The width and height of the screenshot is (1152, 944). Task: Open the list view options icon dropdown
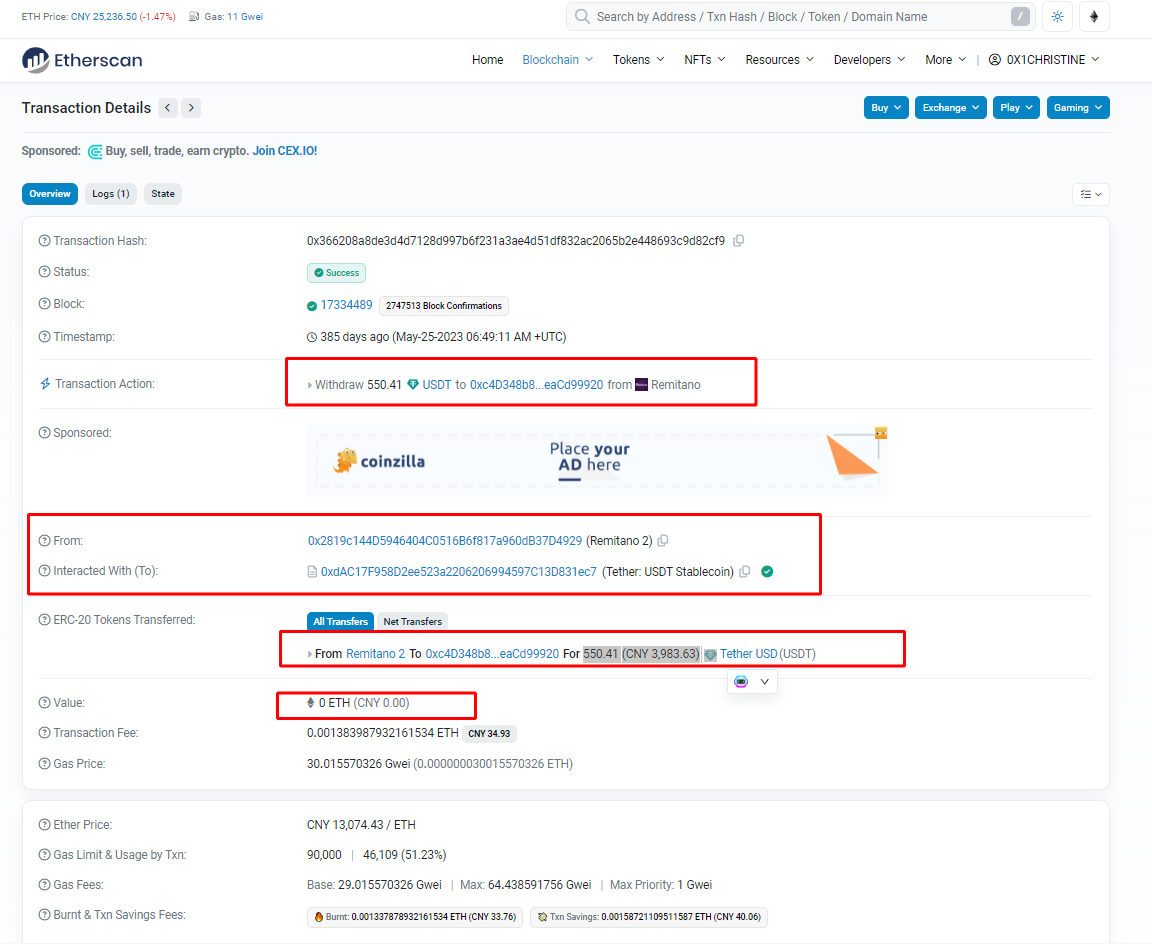coord(1090,194)
